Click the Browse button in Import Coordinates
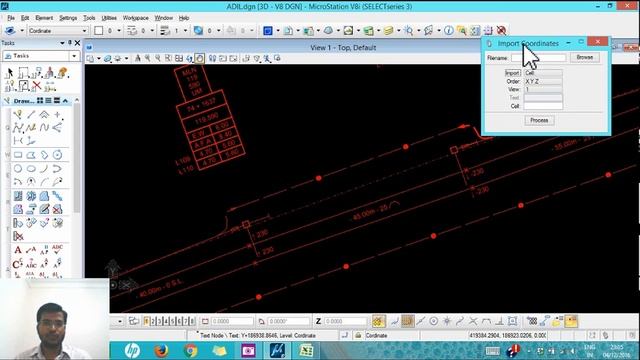 pos(584,58)
